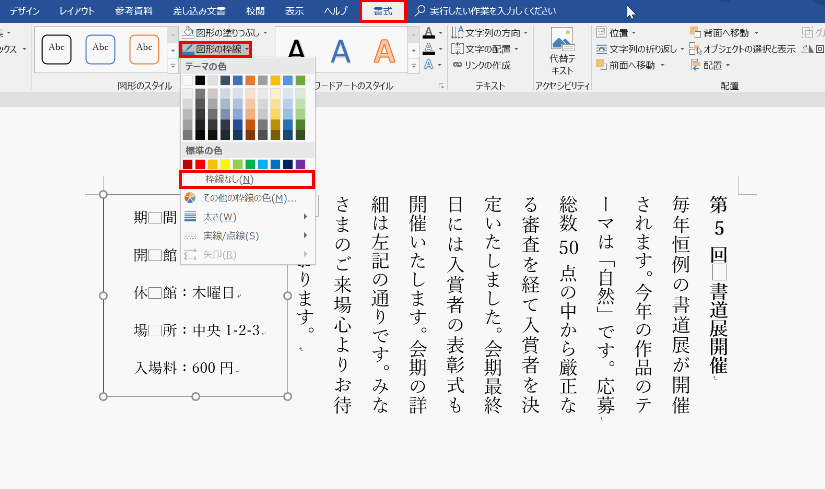Image resolution: width=825 pixels, height=489 pixels.
Task: Open the 表示 view tab
Action: [x=294, y=11]
